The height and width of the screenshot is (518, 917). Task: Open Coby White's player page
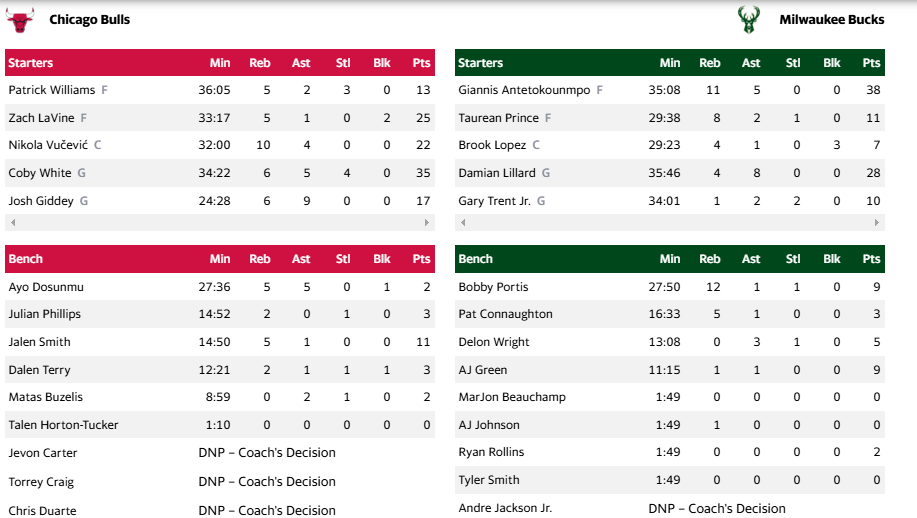point(40,173)
